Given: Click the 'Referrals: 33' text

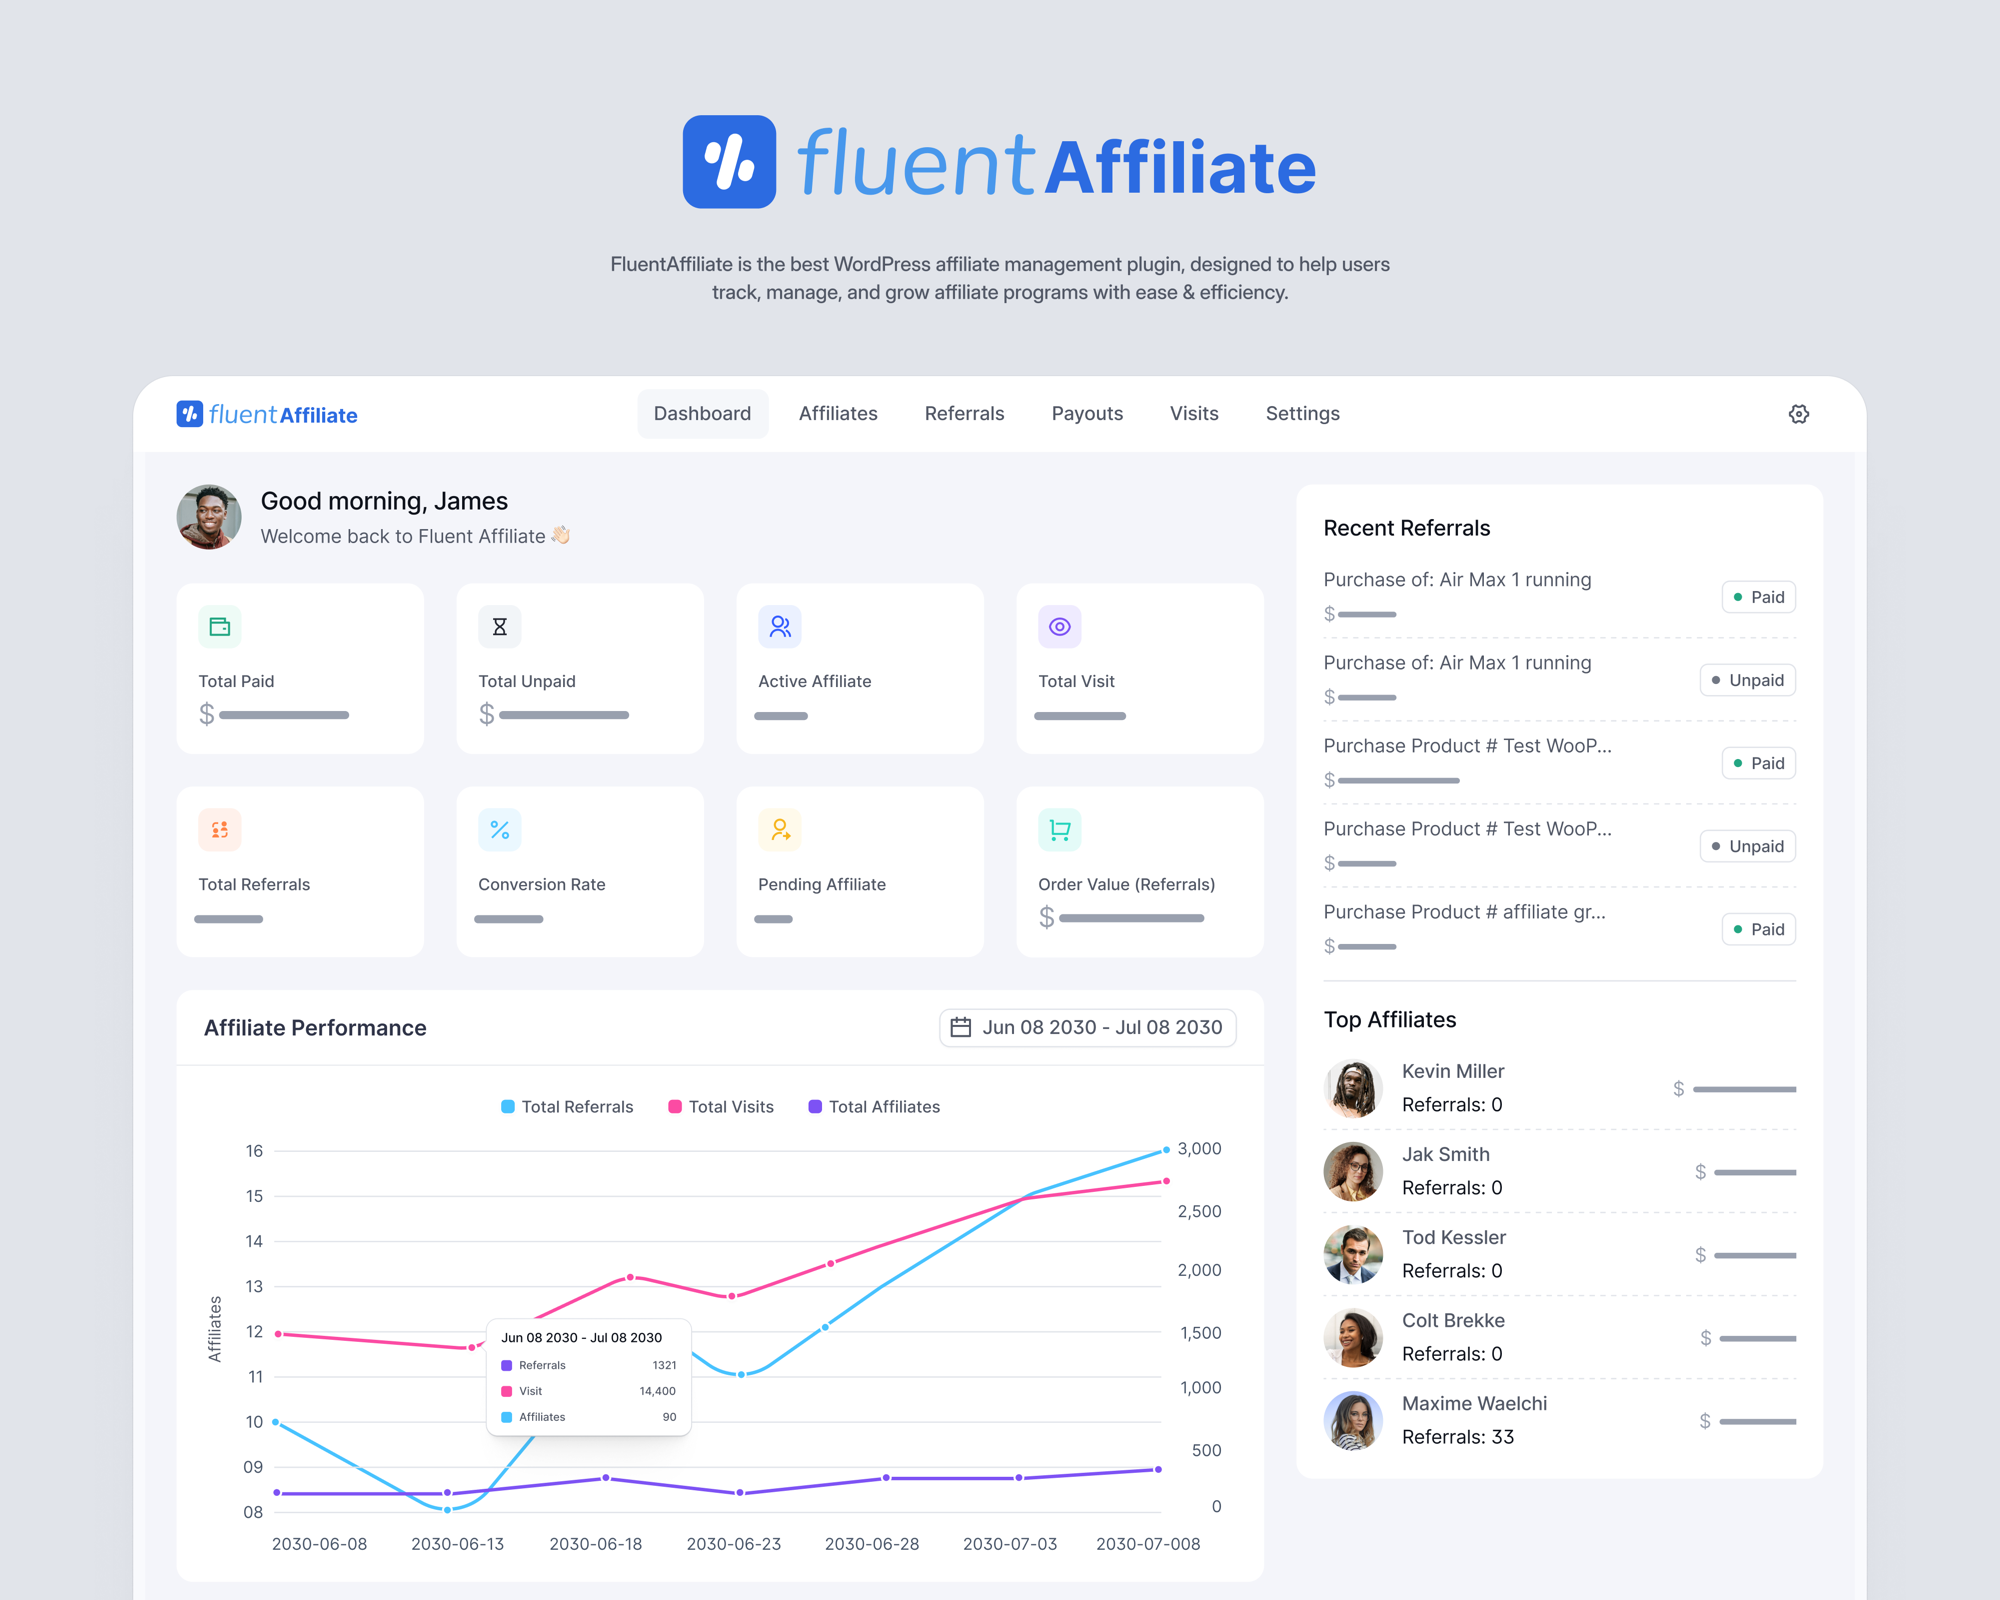Looking at the screenshot, I should 1457,1437.
